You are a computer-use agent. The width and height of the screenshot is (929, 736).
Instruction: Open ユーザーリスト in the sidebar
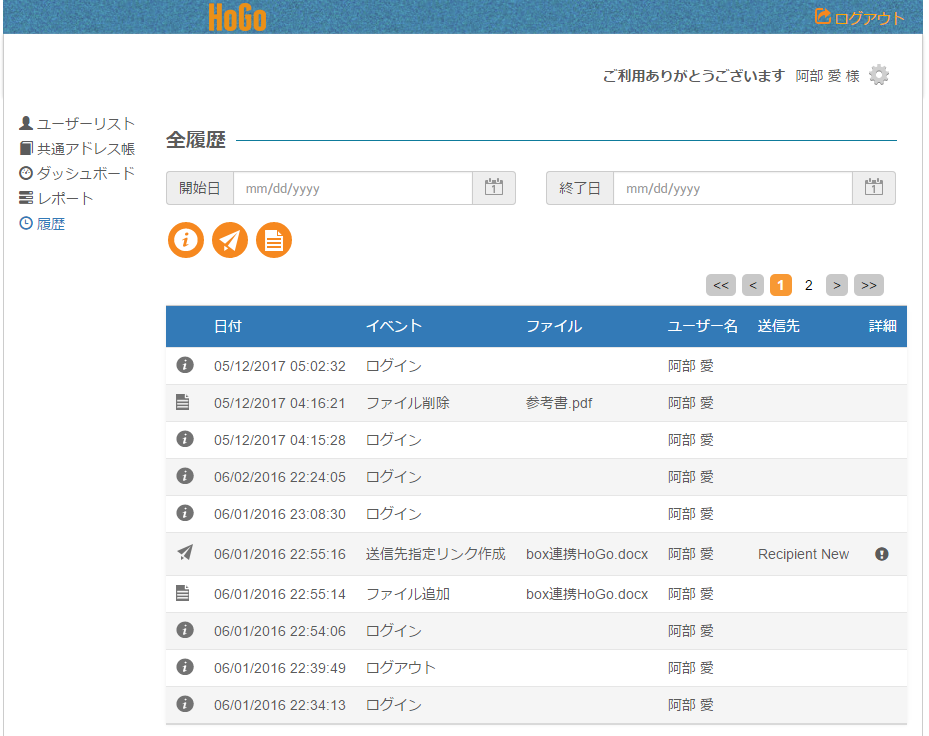85,124
